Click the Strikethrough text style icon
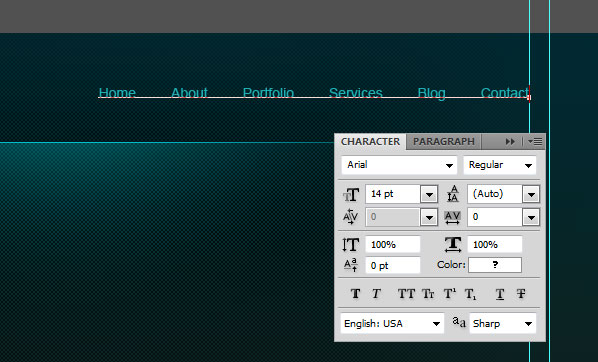598x362 pixels. (521, 294)
